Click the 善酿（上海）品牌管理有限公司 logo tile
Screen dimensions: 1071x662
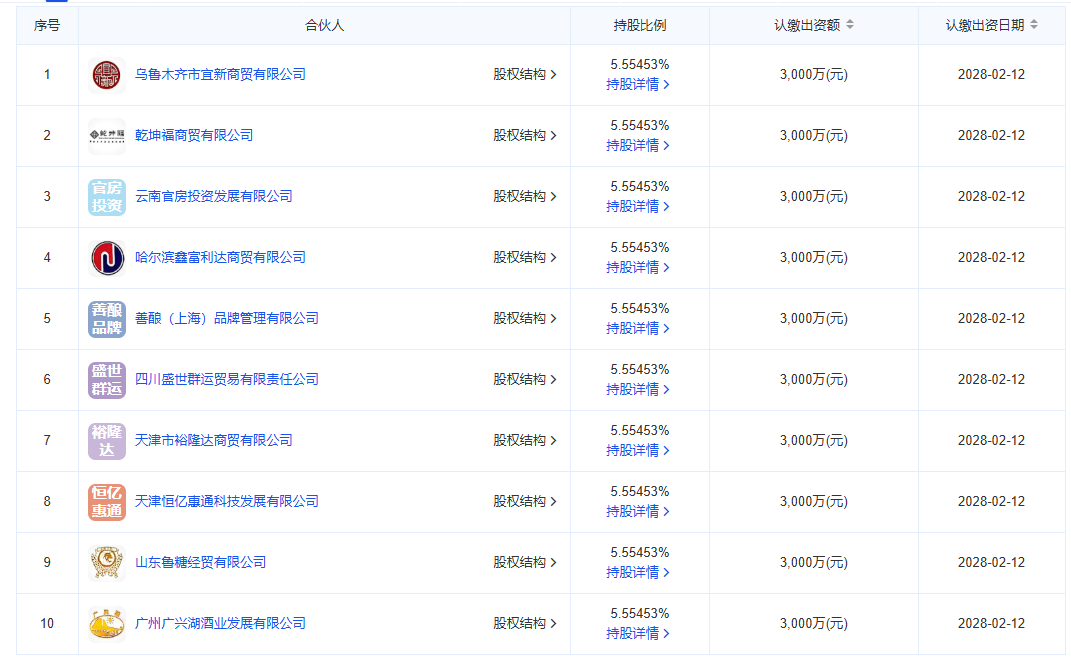point(107,318)
